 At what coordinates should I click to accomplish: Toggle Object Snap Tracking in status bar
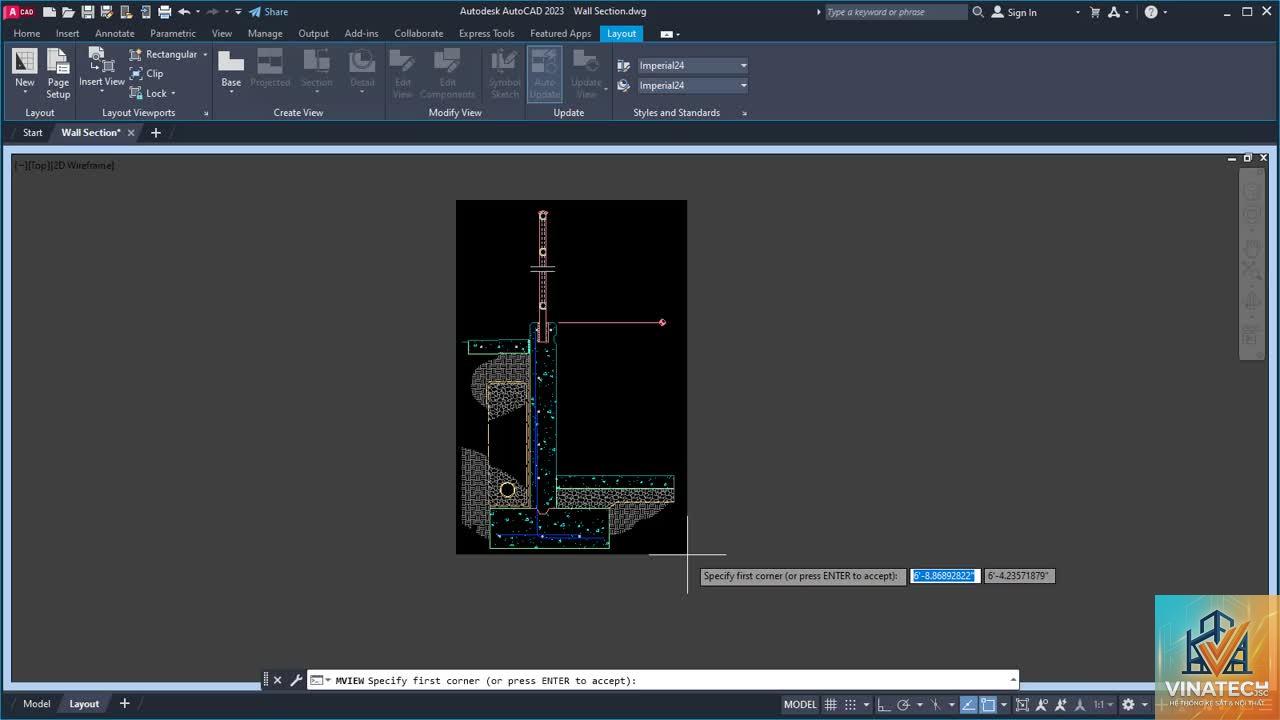pos(968,704)
